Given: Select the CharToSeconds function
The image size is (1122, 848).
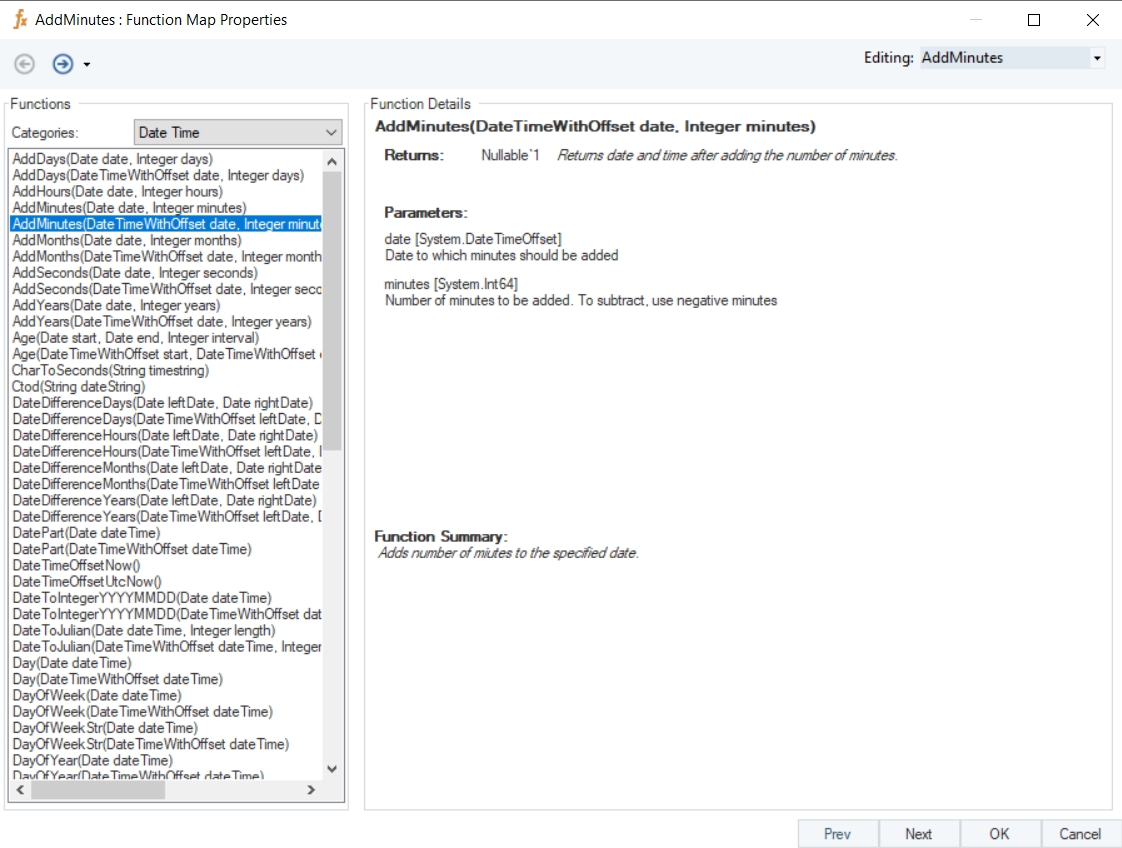Looking at the screenshot, I should pos(110,370).
